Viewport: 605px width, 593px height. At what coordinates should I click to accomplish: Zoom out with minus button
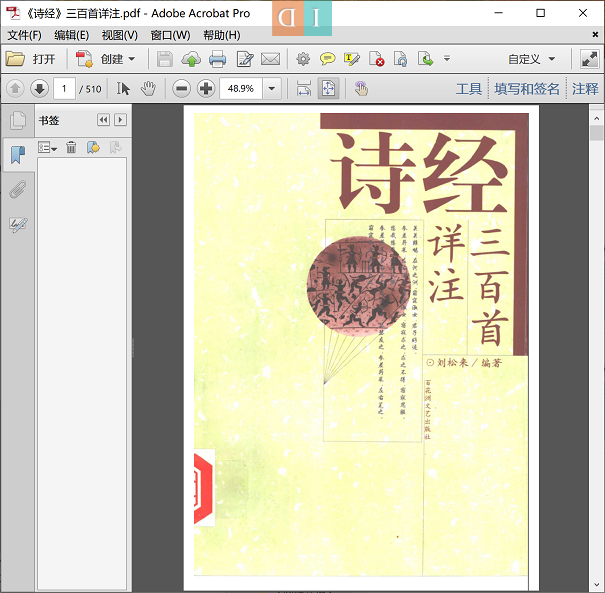tap(181, 89)
